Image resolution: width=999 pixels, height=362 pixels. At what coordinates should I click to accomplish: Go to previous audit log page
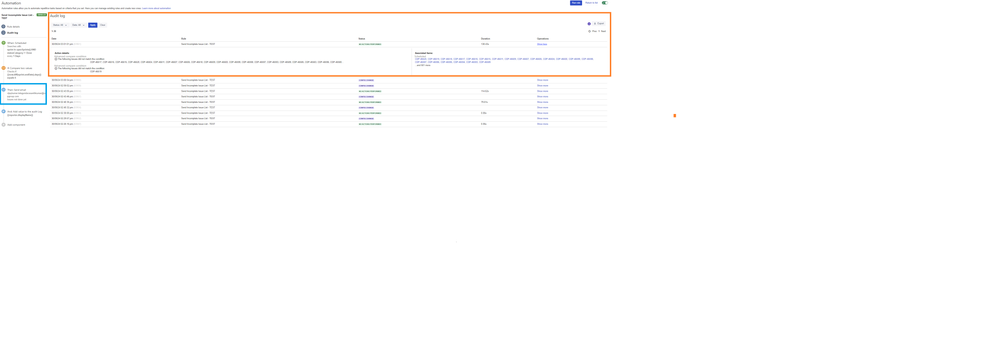(x=593, y=31)
